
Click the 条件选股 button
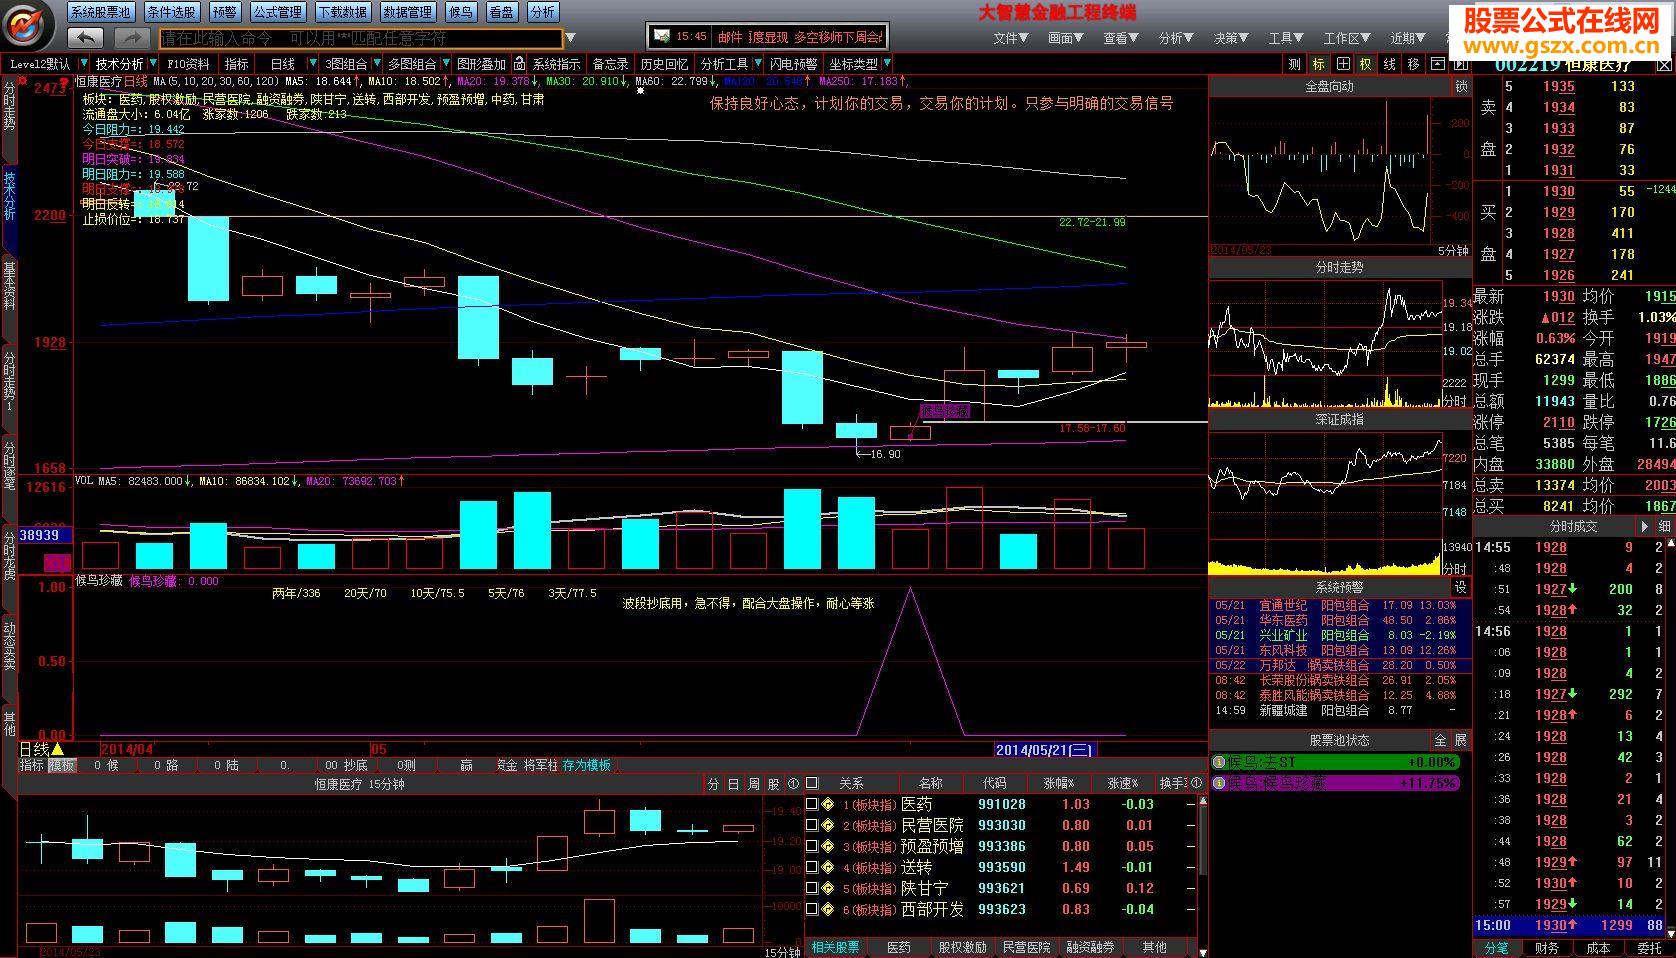(x=171, y=12)
